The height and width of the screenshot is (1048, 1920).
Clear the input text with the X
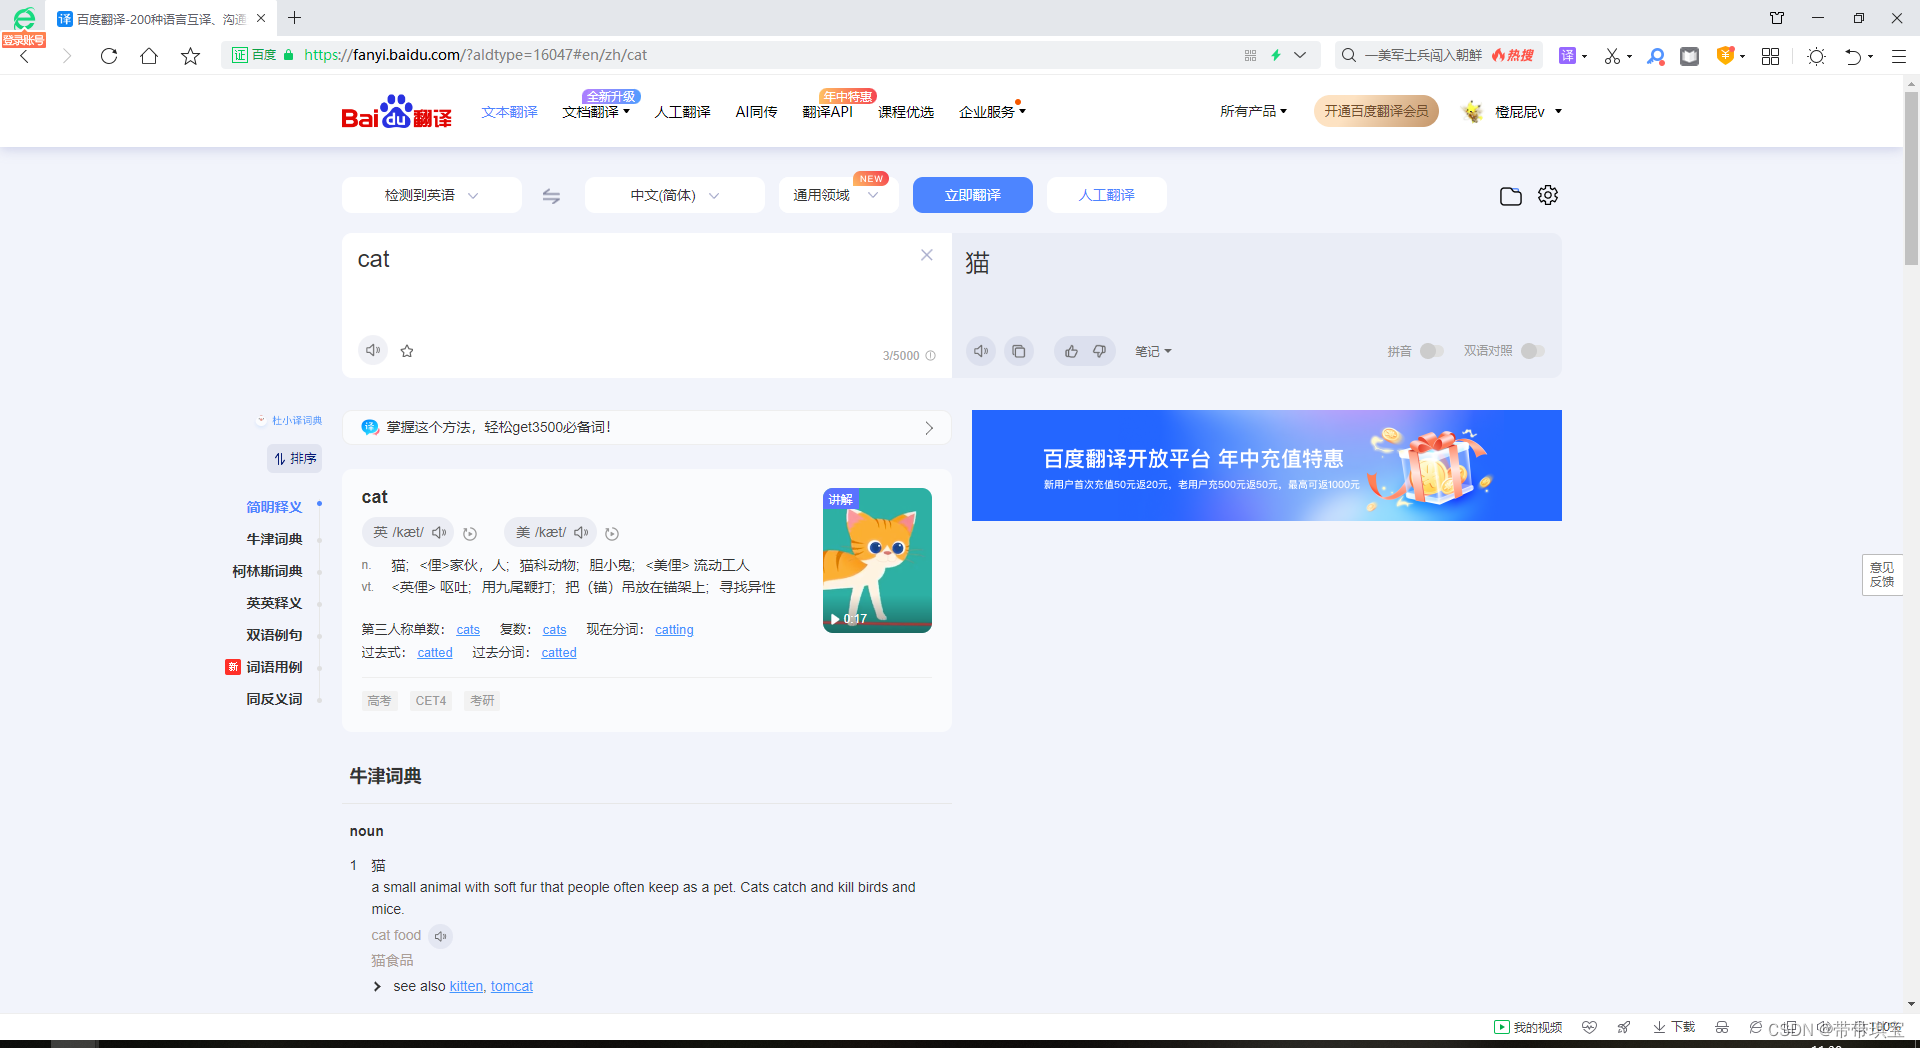coord(926,255)
